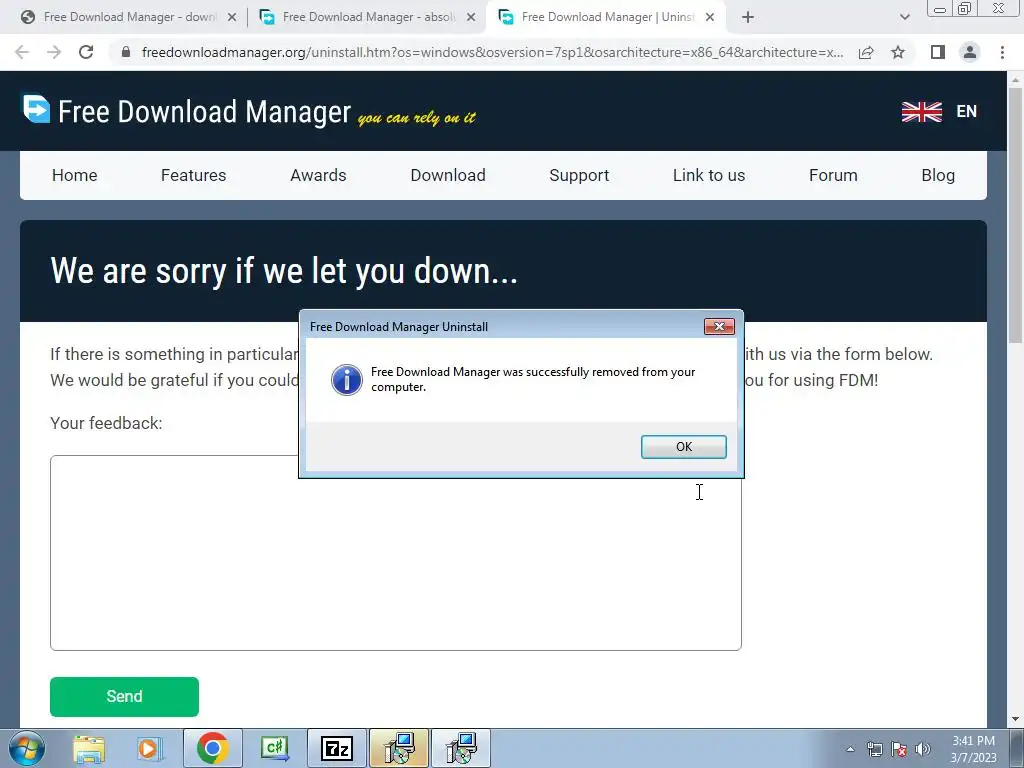This screenshot has height=768, width=1024.
Task: Open the Windows Start button
Action: [x=26, y=748]
